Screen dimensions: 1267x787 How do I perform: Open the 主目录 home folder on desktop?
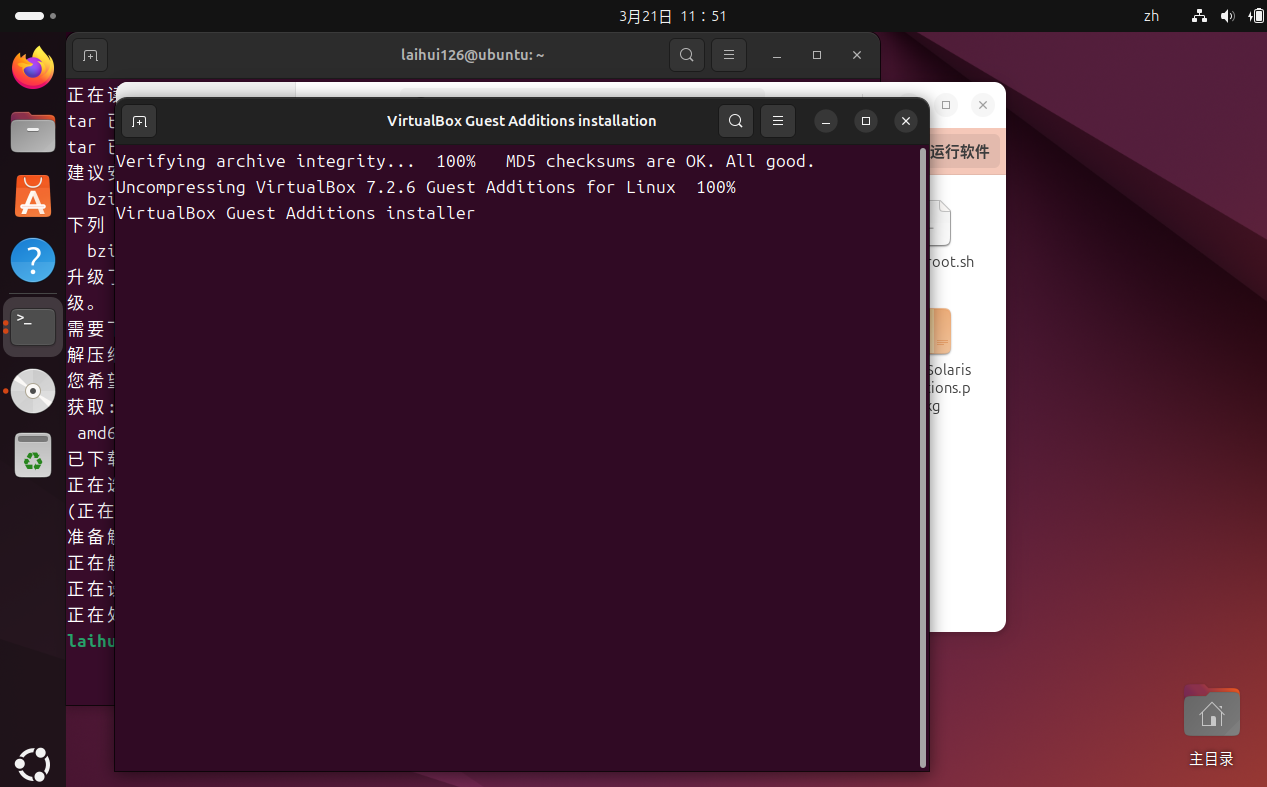(x=1211, y=726)
